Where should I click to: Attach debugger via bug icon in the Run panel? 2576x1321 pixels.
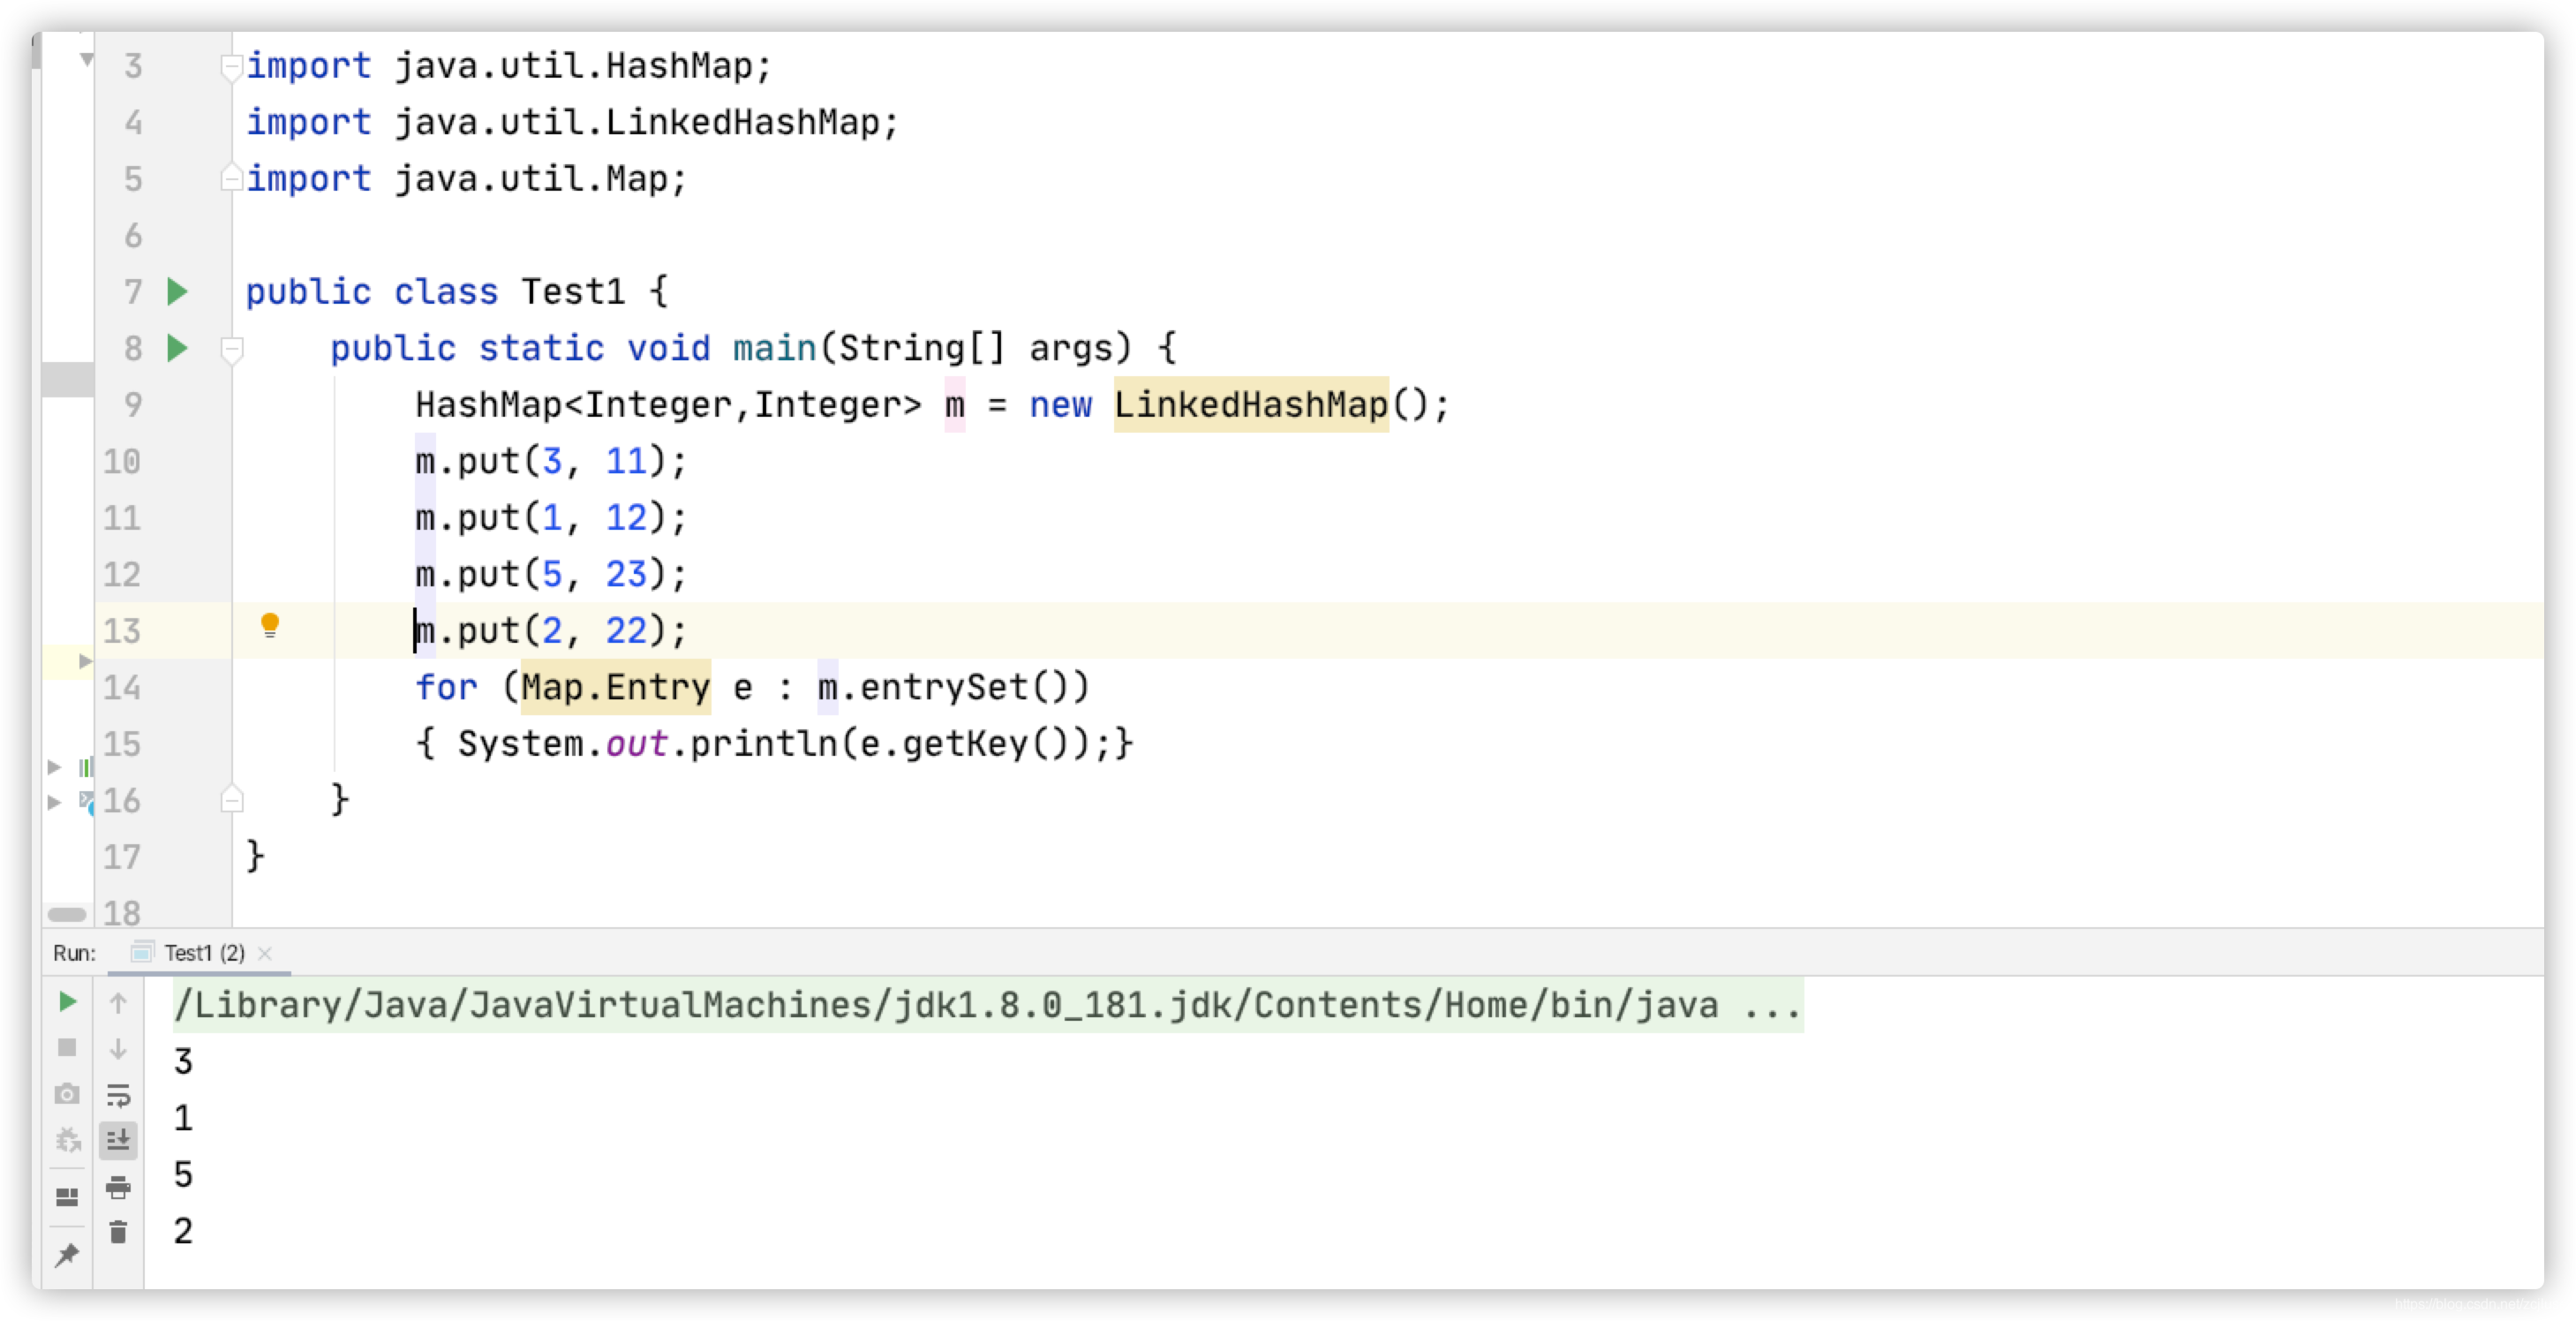[x=67, y=1140]
